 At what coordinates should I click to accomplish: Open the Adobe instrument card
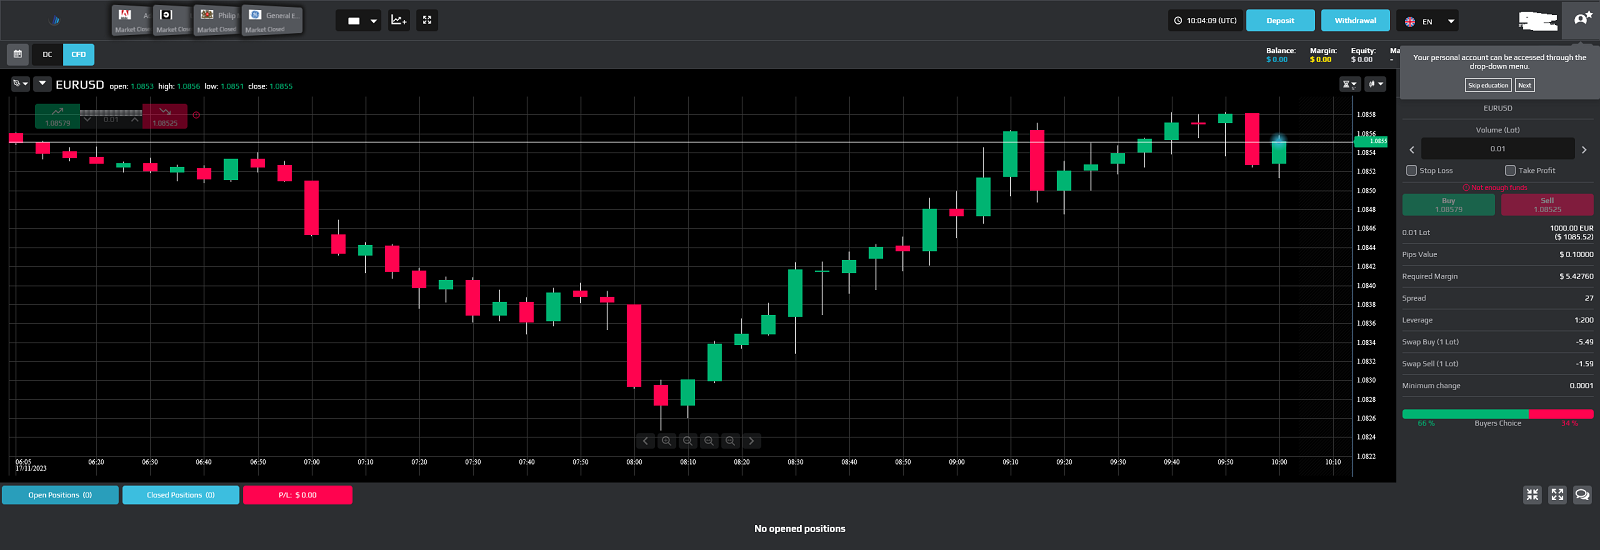pos(131,20)
